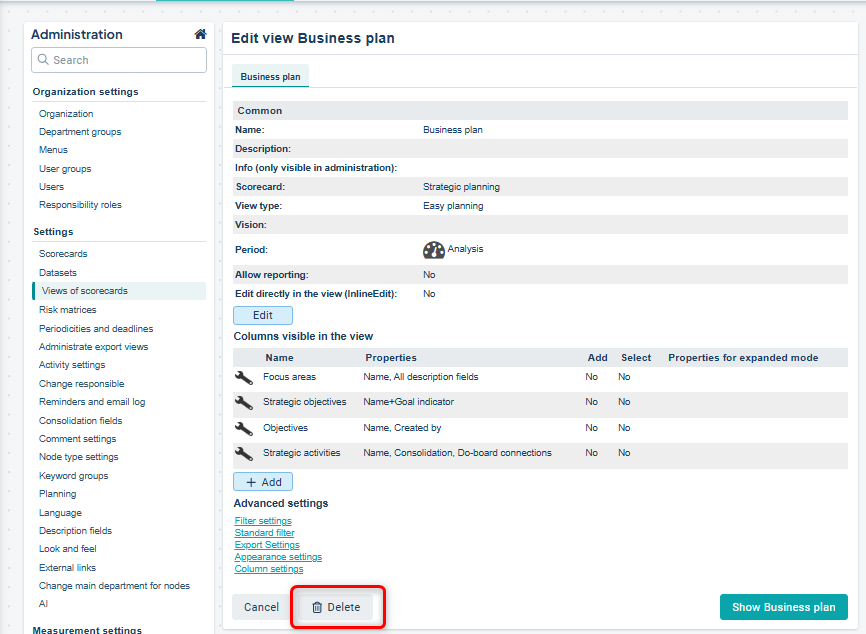
Task: Open Column settings link
Action: tap(269, 569)
